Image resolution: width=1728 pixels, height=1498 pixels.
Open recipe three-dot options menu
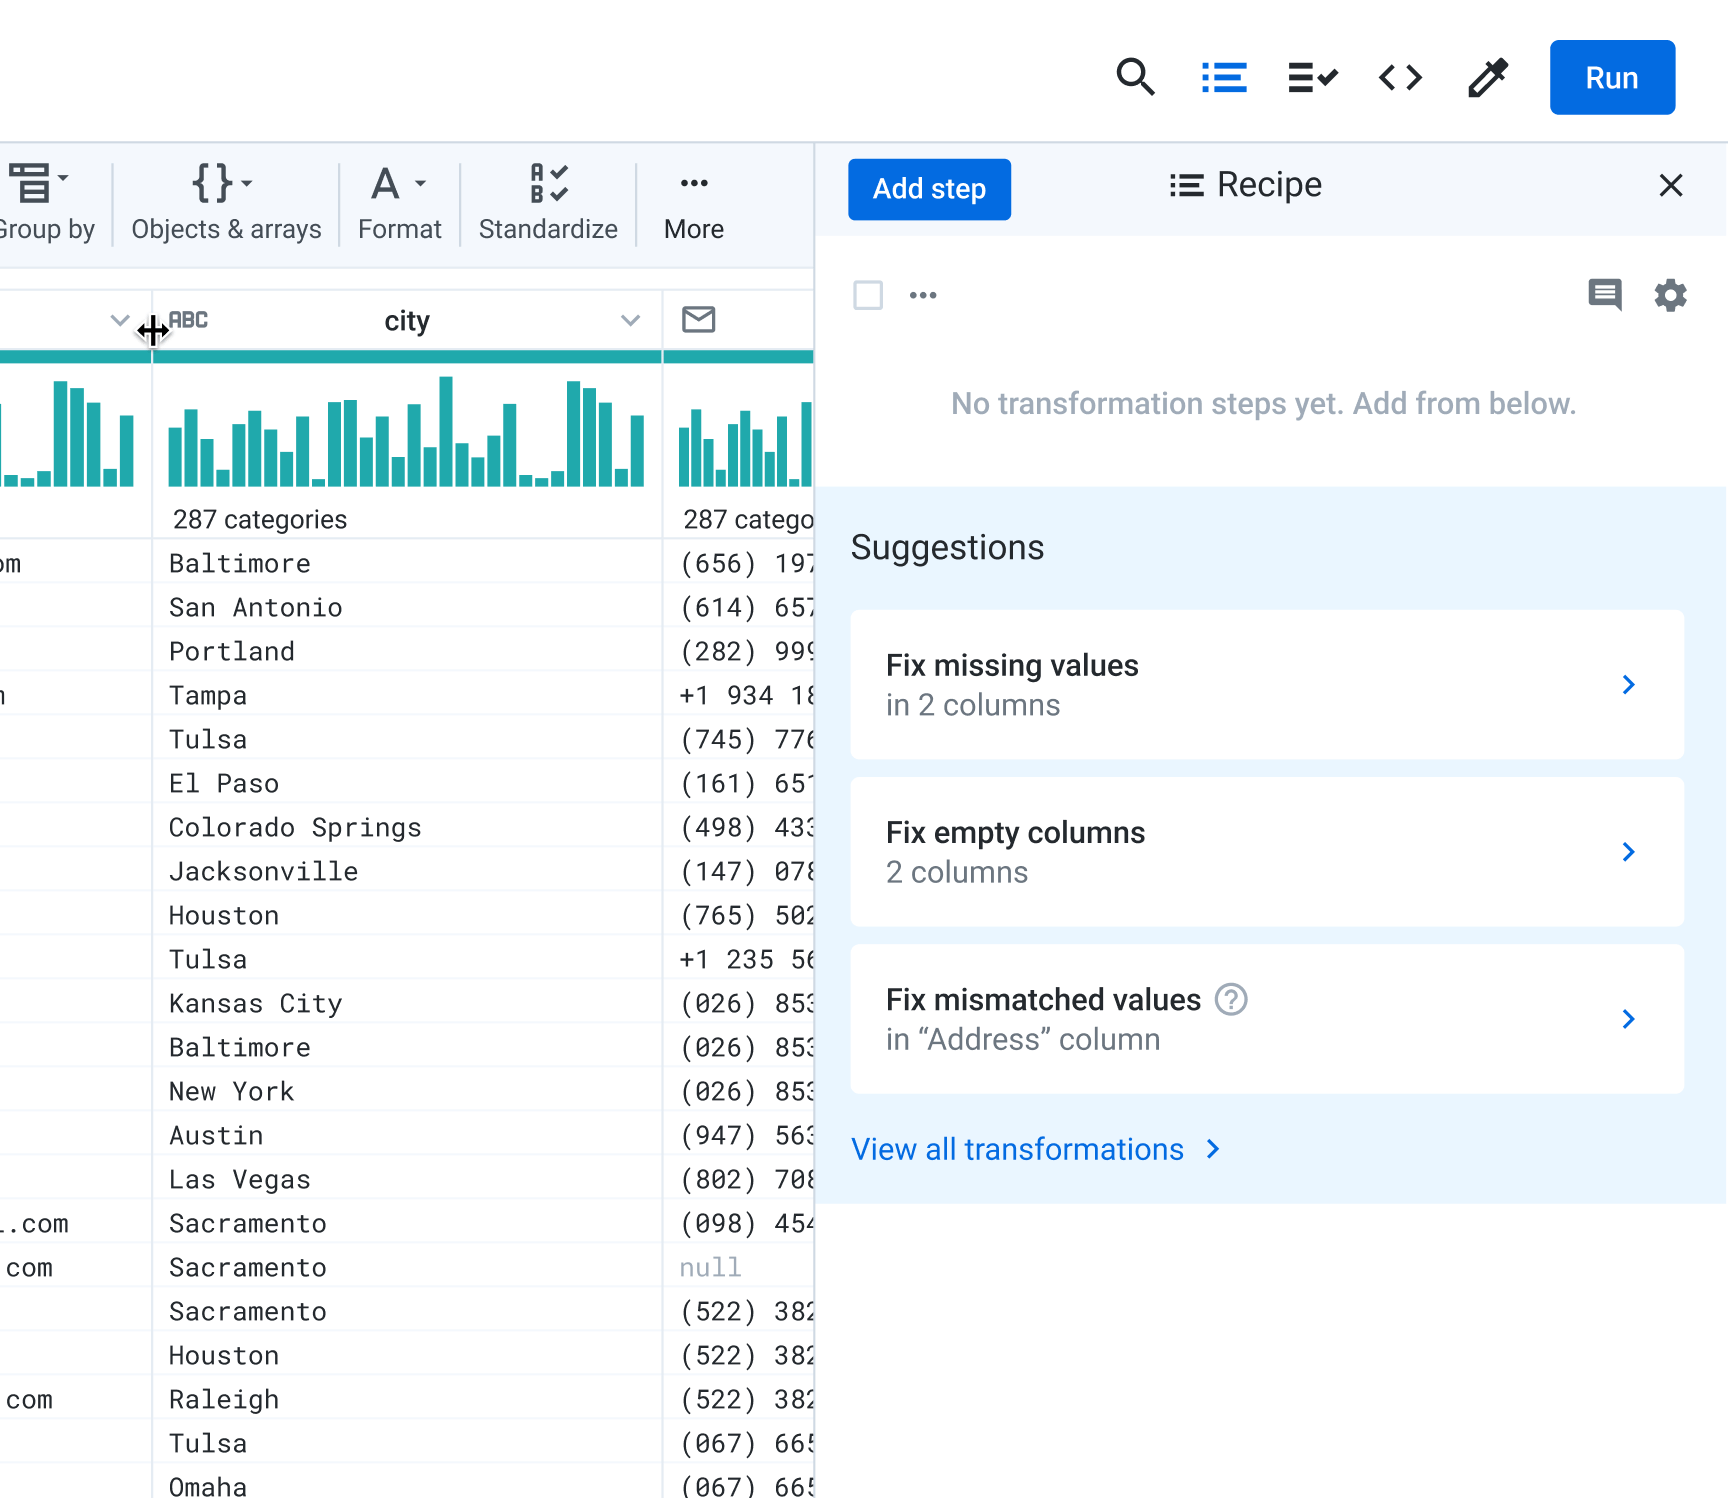(923, 295)
